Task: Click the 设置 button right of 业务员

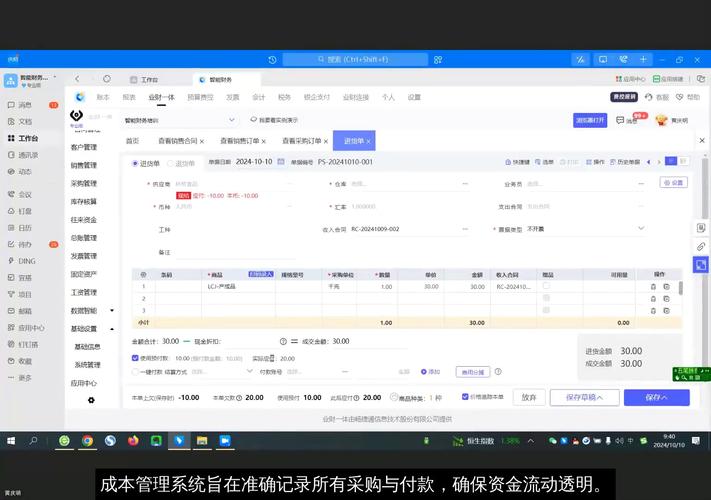Action: tap(673, 183)
